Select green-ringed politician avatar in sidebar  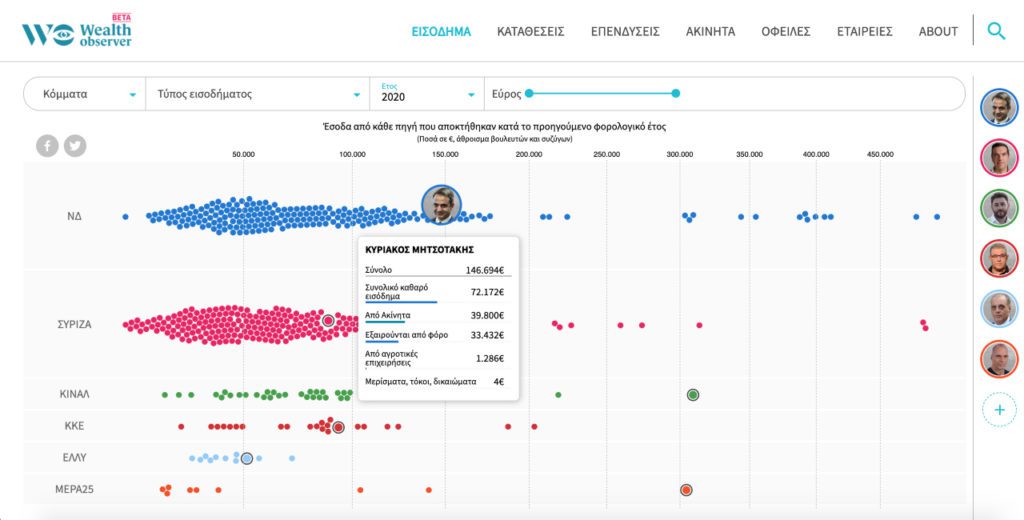pyautogui.click(x=999, y=208)
